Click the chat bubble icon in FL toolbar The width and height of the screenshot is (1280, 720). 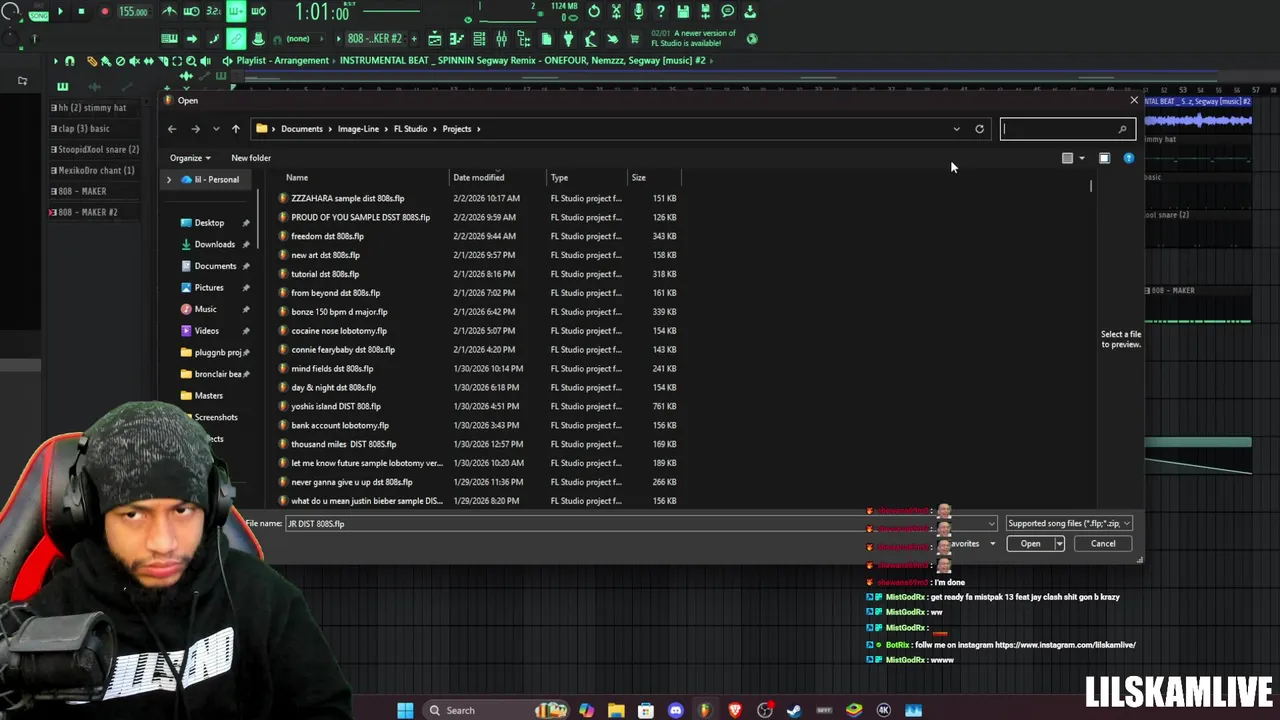727,11
